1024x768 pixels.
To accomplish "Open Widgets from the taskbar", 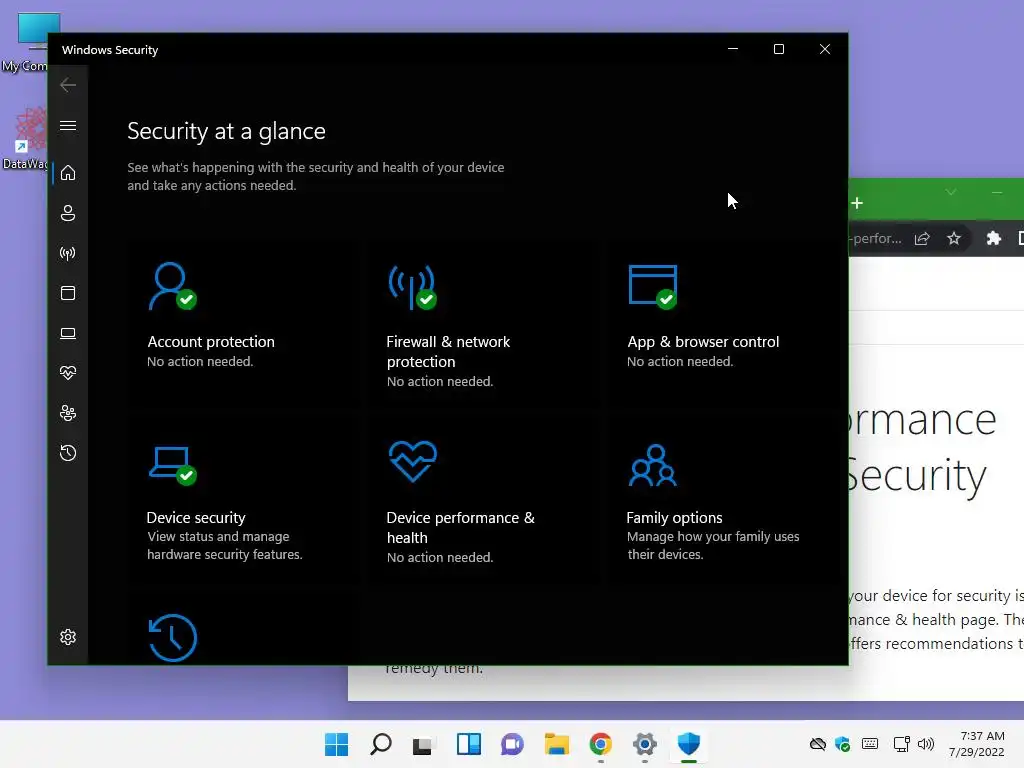I will pos(468,744).
